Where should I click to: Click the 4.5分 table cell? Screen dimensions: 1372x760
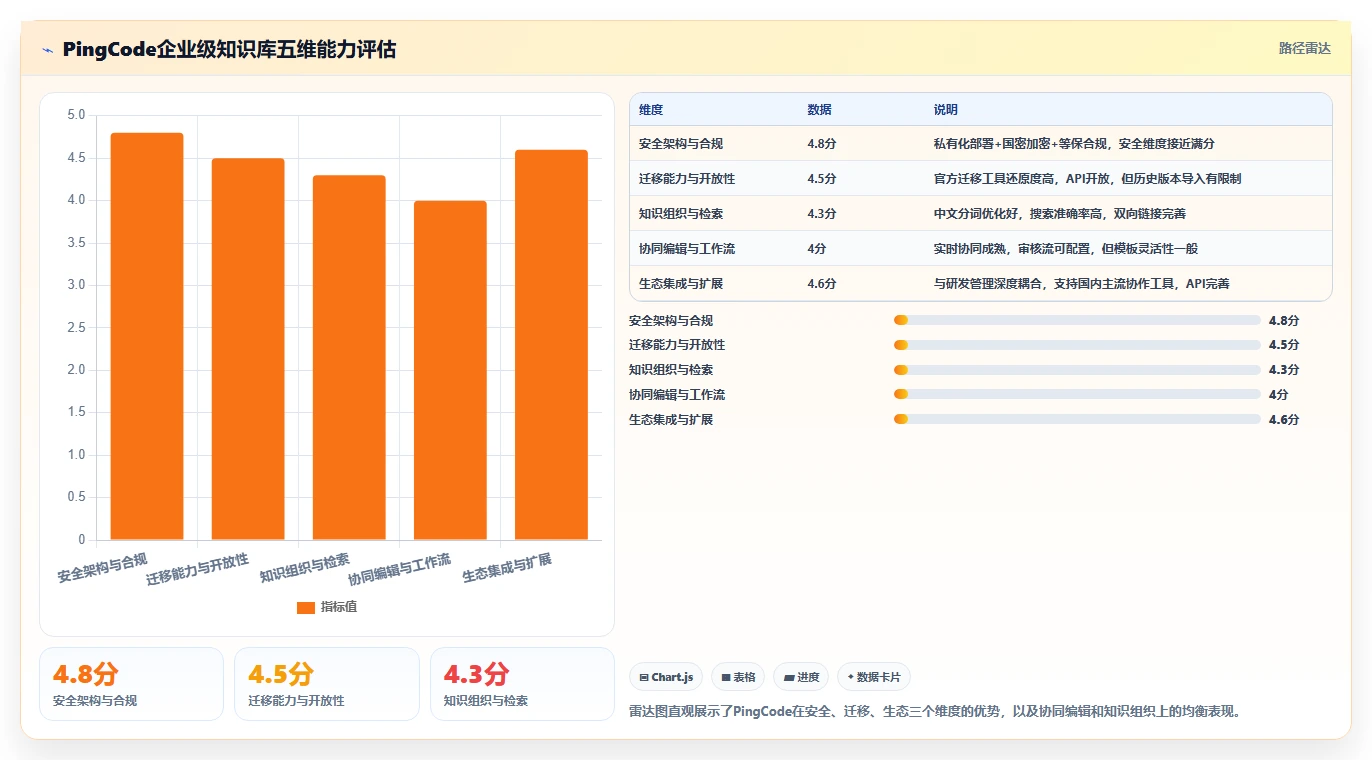[x=822, y=179]
